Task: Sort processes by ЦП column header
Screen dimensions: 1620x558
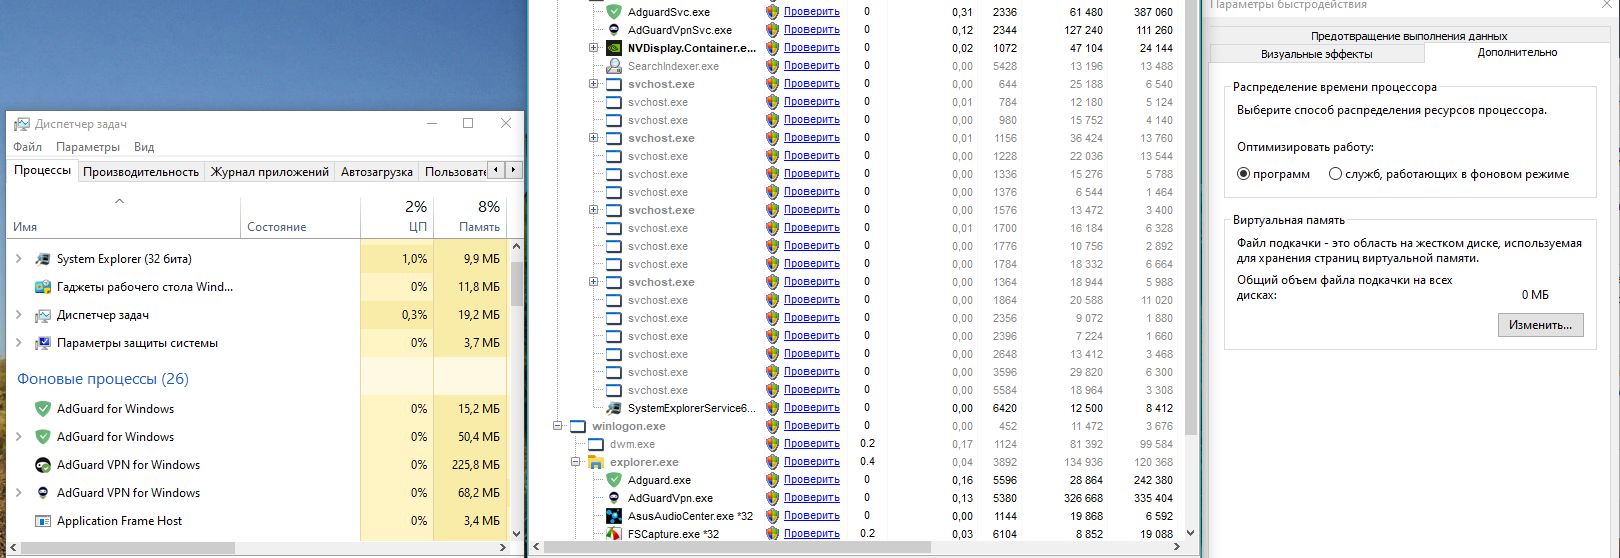Action: pyautogui.click(x=398, y=216)
